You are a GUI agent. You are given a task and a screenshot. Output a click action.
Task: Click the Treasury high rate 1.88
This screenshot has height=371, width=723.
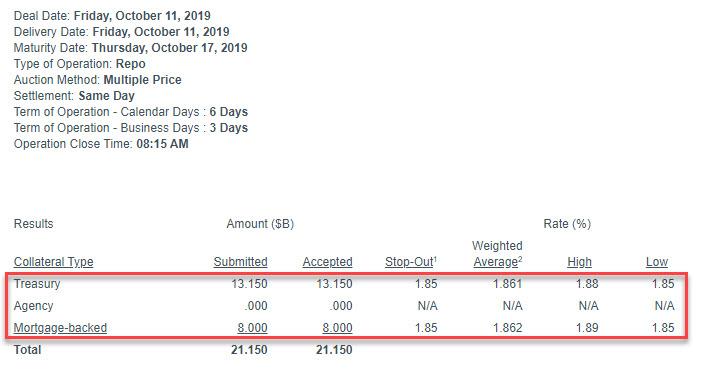click(587, 284)
